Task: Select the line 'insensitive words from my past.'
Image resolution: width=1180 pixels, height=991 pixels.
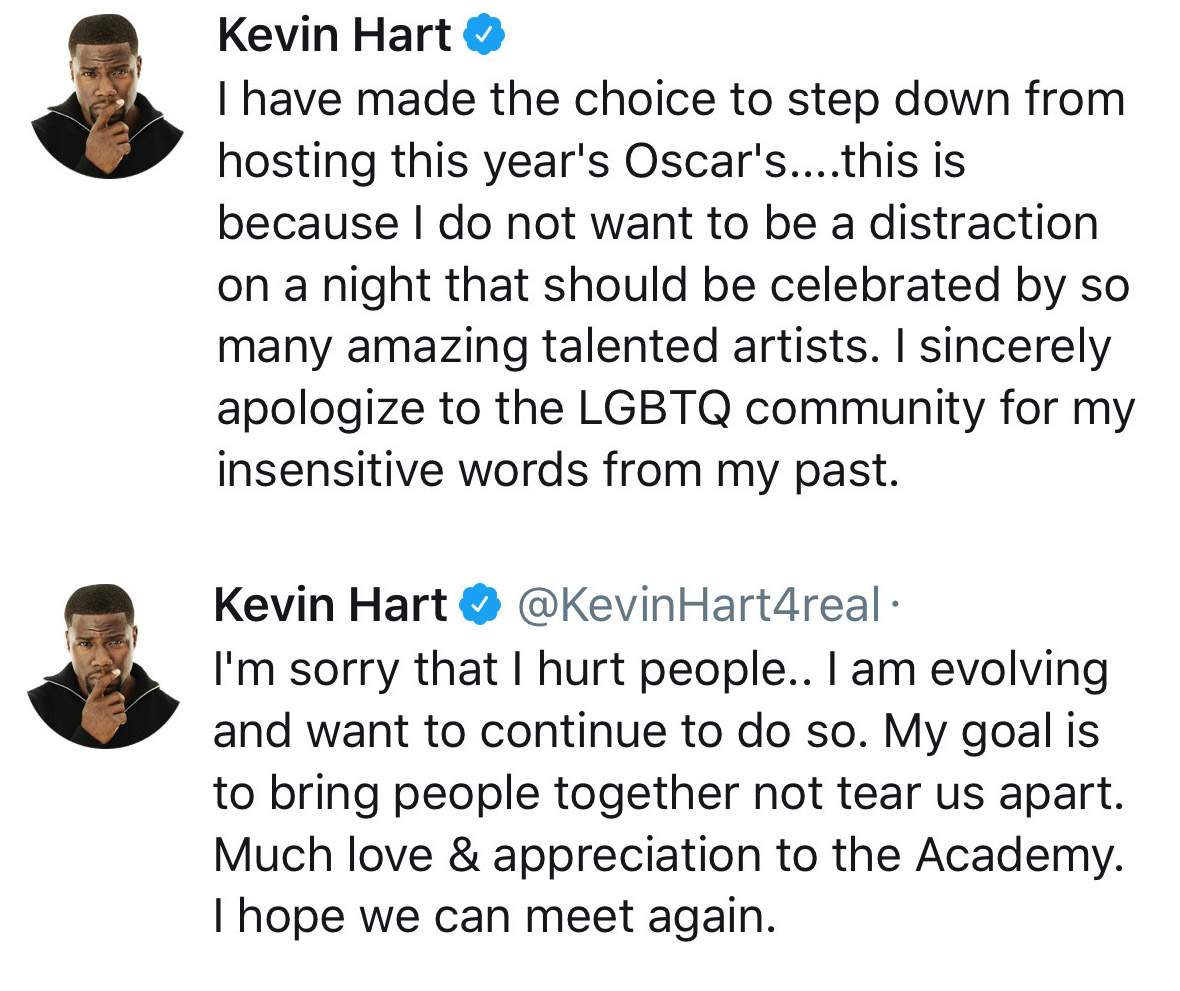Action: click(558, 471)
